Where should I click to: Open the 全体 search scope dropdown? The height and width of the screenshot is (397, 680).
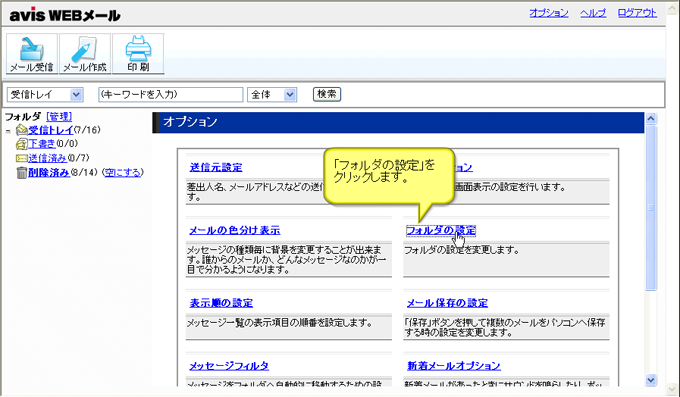[272, 95]
